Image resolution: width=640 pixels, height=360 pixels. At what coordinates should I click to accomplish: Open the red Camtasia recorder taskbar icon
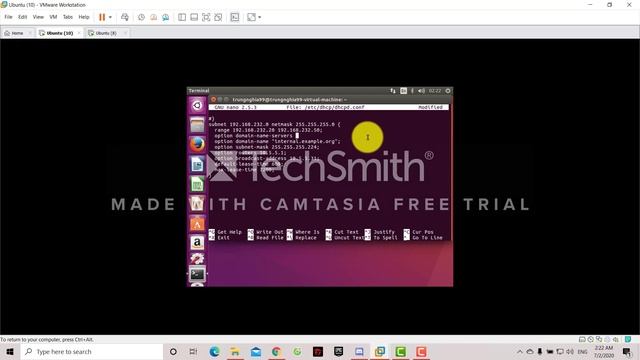click(x=421, y=351)
